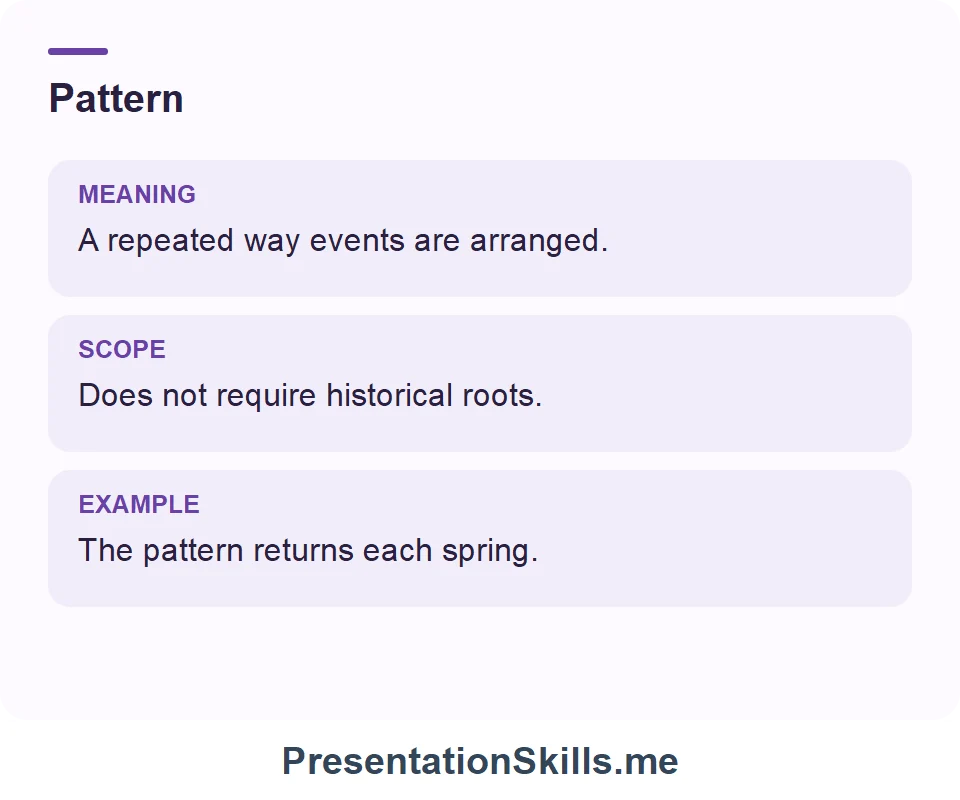
Task: Click the purple accent bar above Pattern
Action: [x=78, y=51]
